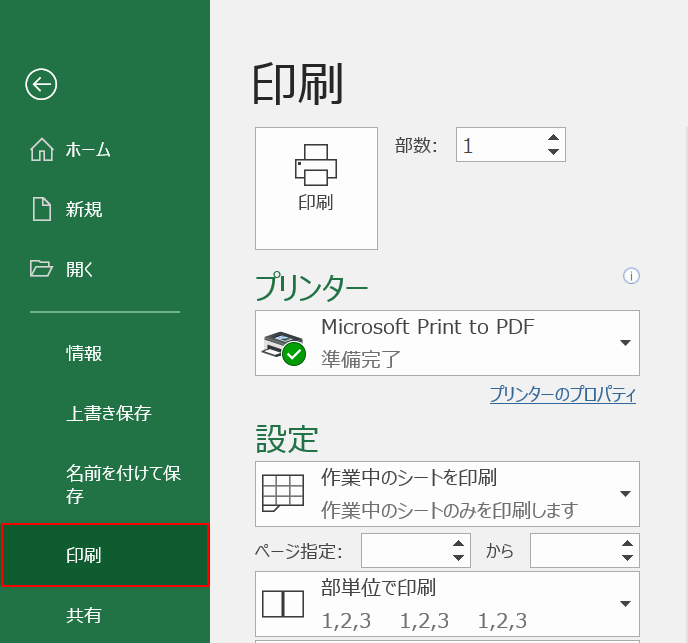Click the large 印刷 print button

coord(316,188)
